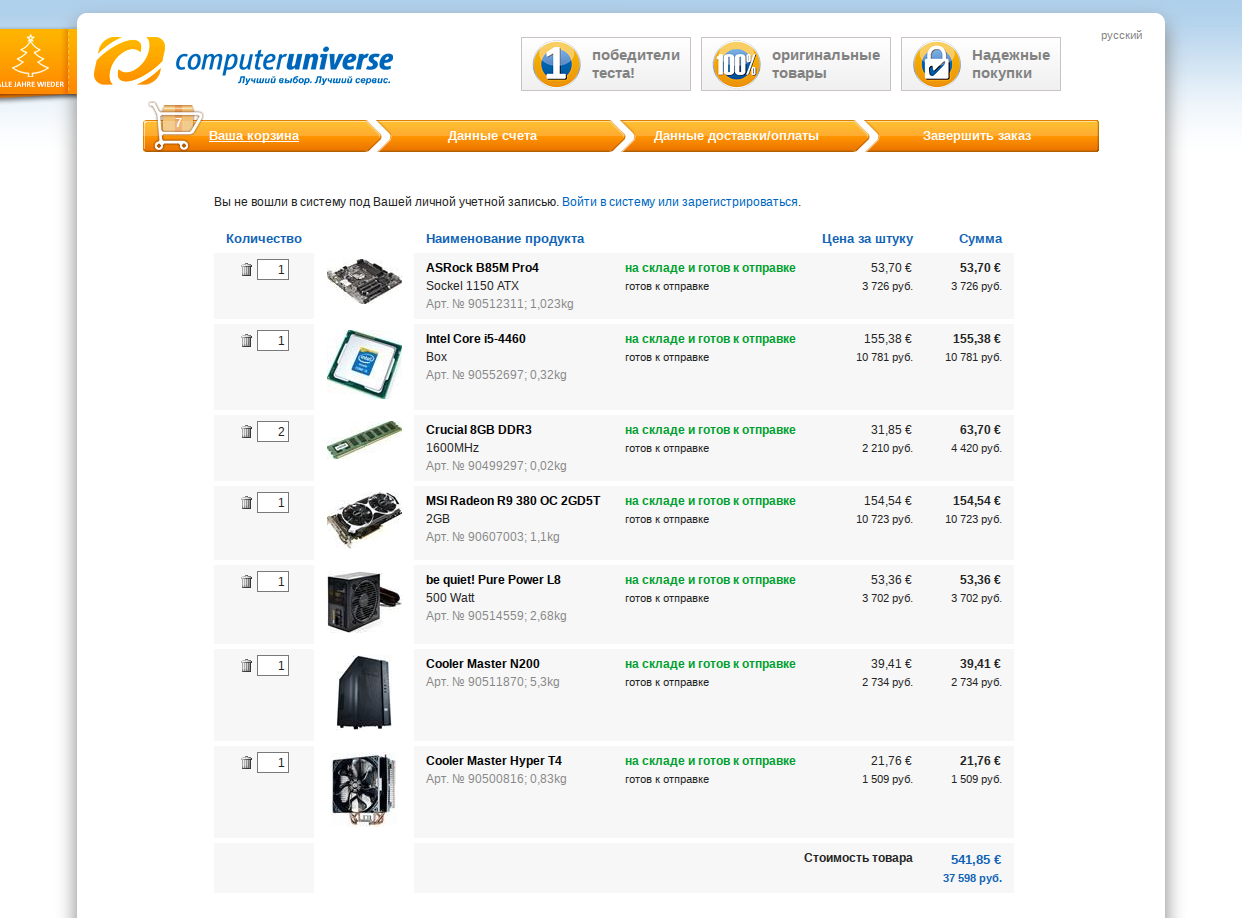Remove Intel Core i5-4460 via trash icon
Viewport: 1242px width, 918px height.
point(247,341)
